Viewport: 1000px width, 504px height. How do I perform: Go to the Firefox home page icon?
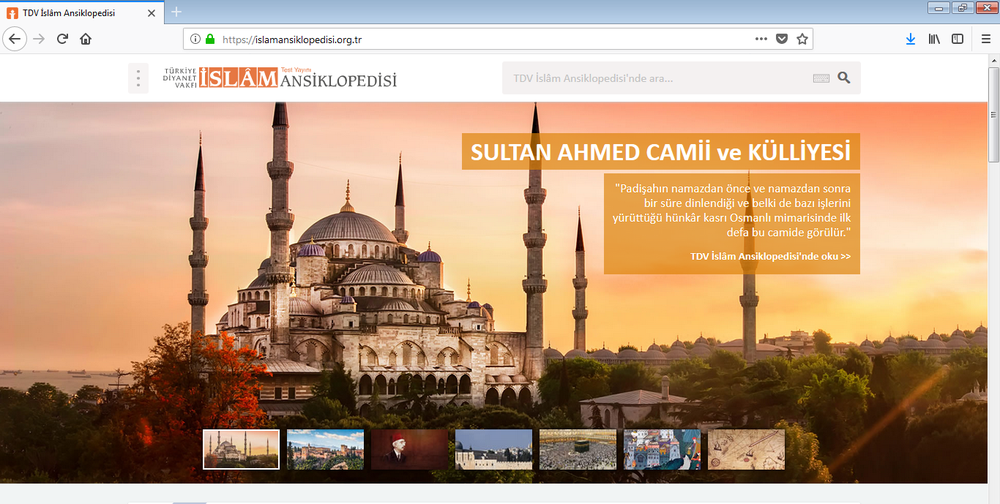coord(86,39)
